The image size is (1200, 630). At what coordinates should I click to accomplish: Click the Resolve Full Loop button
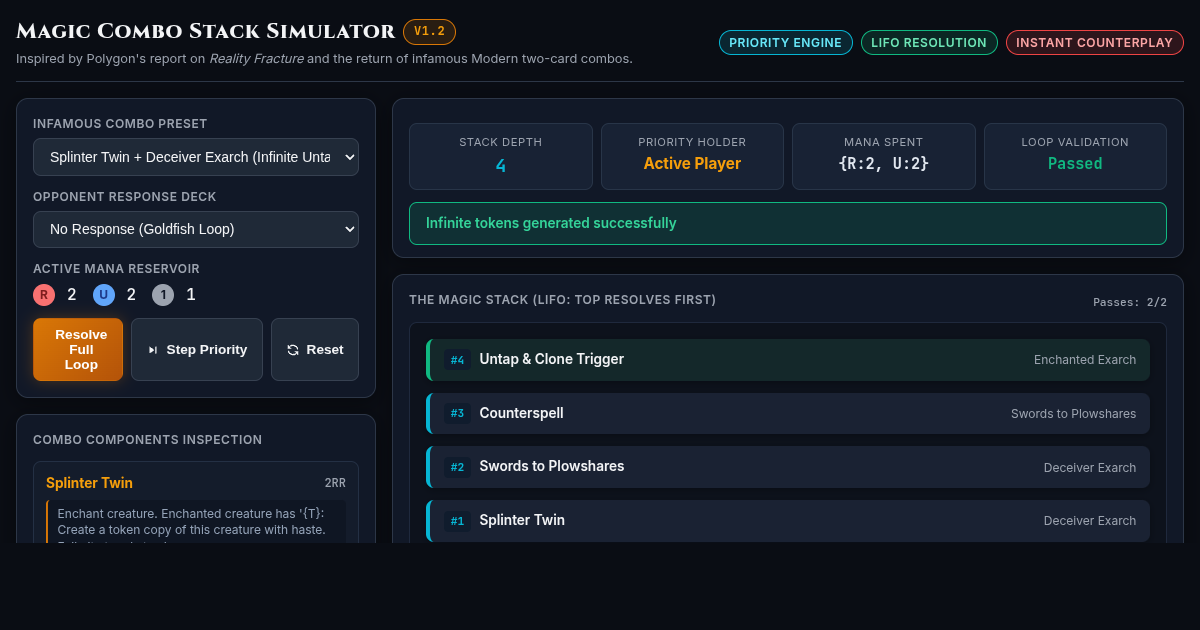(x=78, y=350)
